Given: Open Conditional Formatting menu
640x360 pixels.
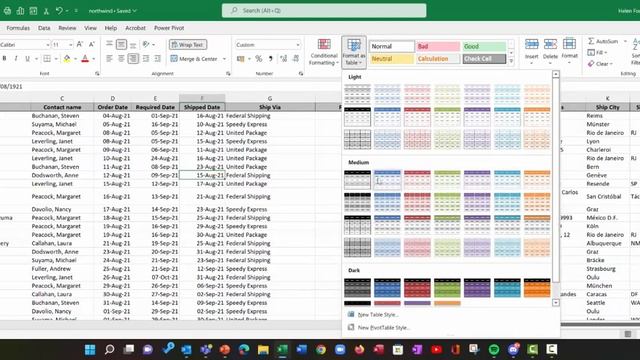Looking at the screenshot, I should click(x=324, y=52).
